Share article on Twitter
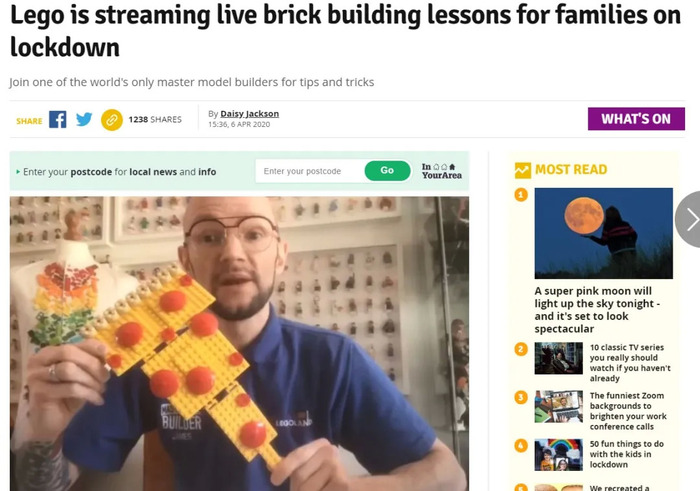 [84, 120]
